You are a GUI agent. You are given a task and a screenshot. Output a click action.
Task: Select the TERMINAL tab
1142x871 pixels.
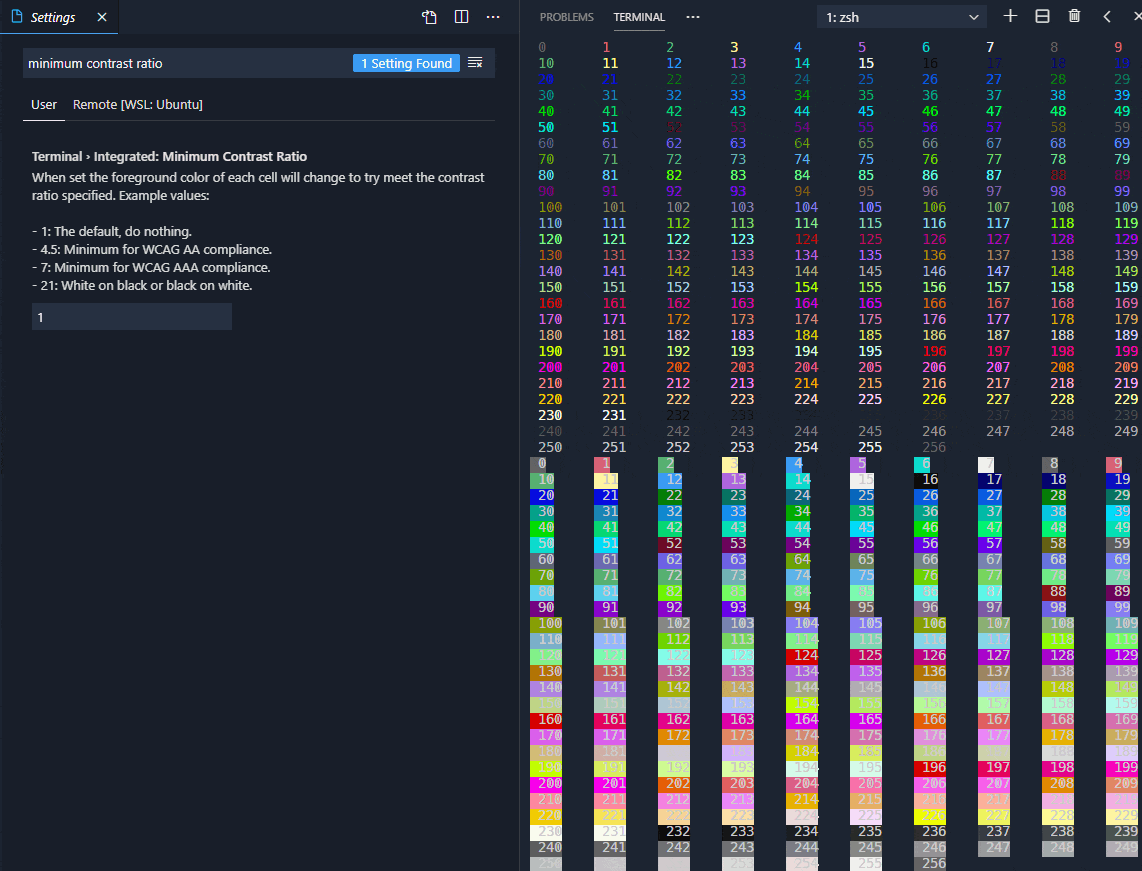pos(639,17)
